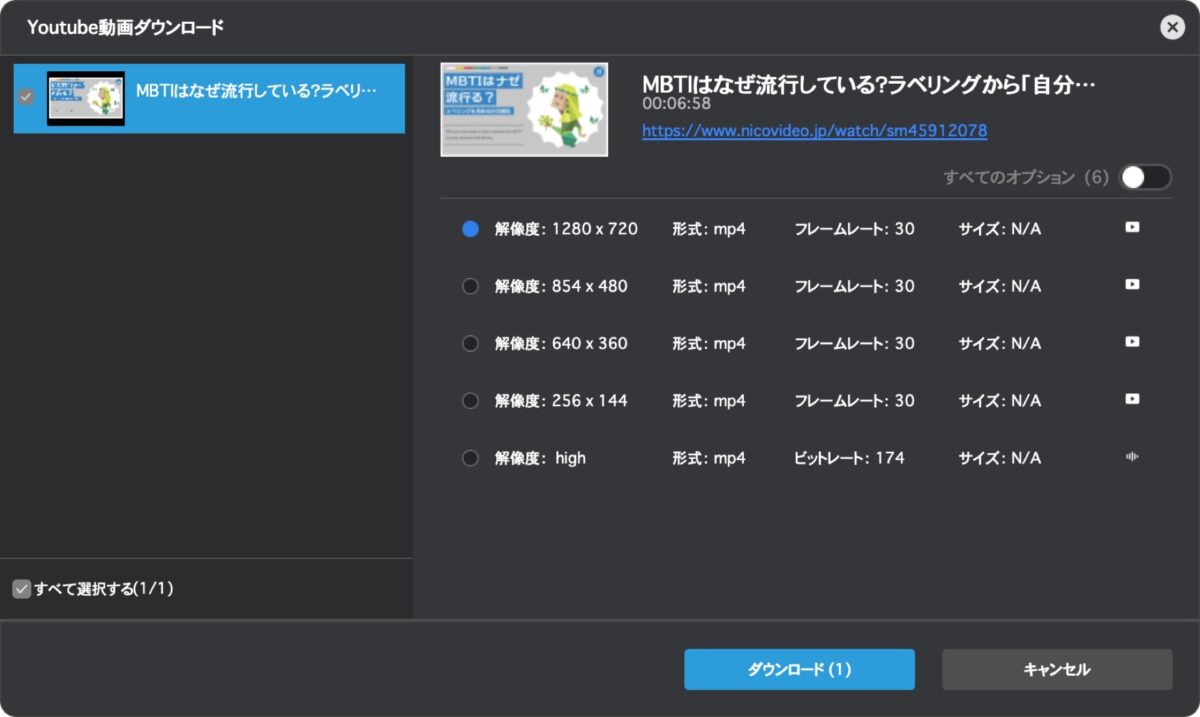The width and height of the screenshot is (1200, 717).
Task: Enable the すべてのオプション switch
Action: tap(1146, 176)
